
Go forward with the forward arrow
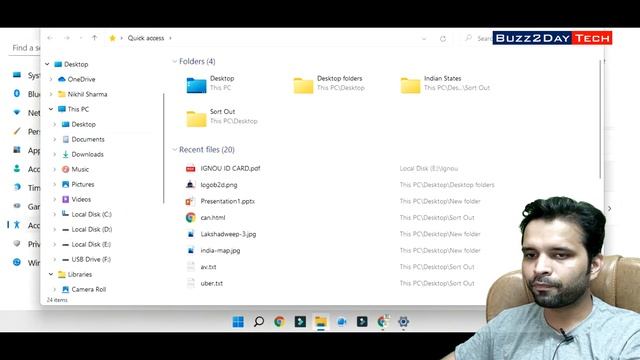pyautogui.click(x=67, y=38)
